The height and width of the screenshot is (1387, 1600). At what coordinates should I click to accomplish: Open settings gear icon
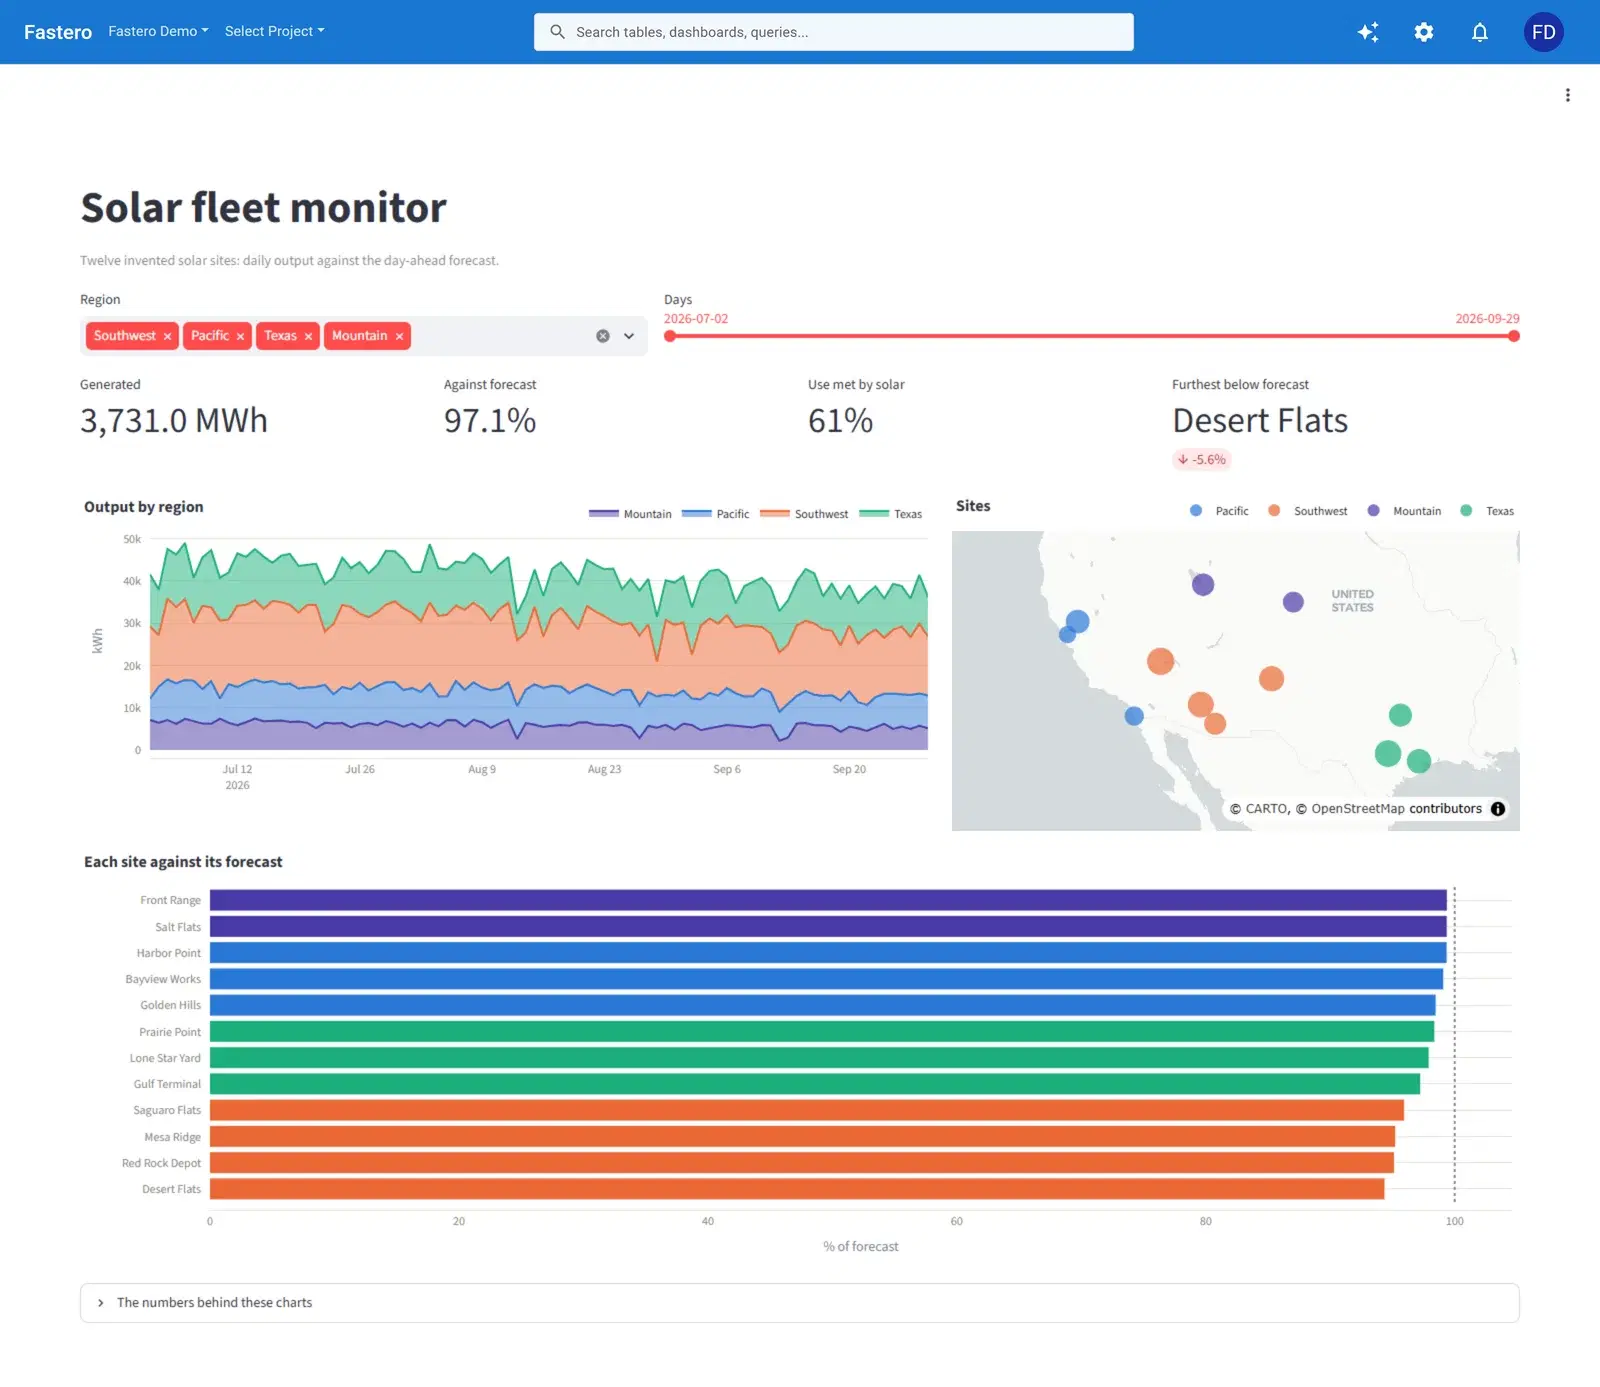tap(1424, 32)
